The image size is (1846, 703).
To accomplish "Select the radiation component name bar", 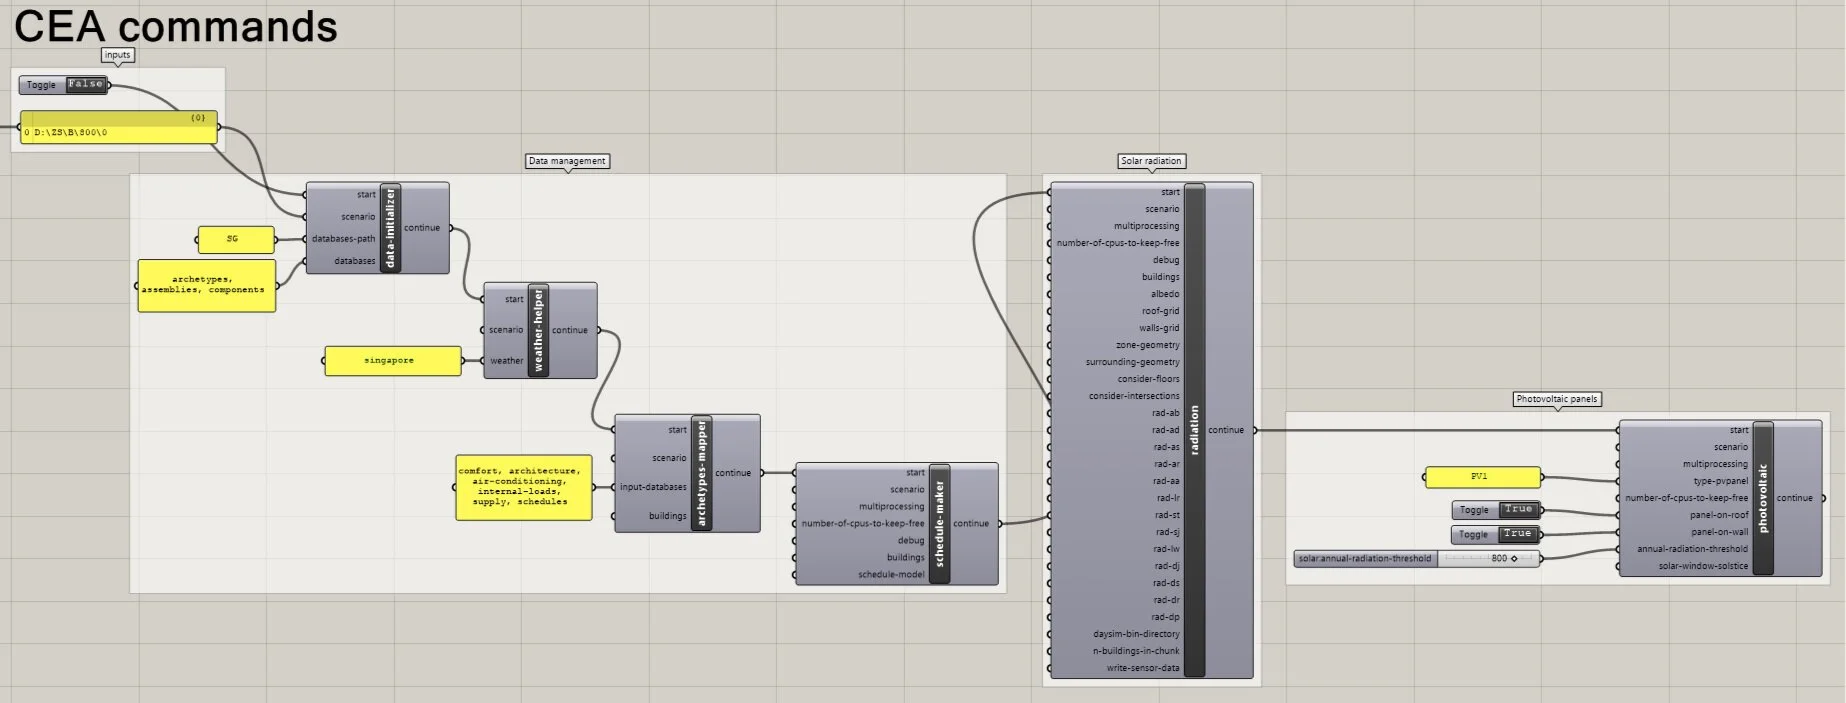I will (1194, 430).
